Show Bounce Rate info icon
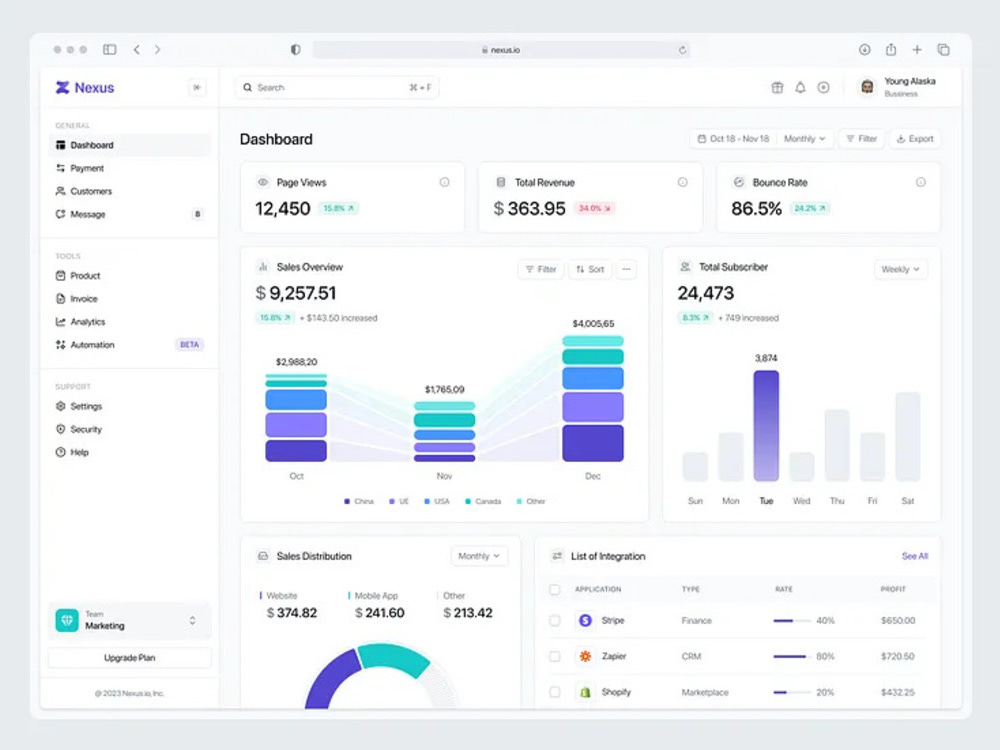 [920, 182]
